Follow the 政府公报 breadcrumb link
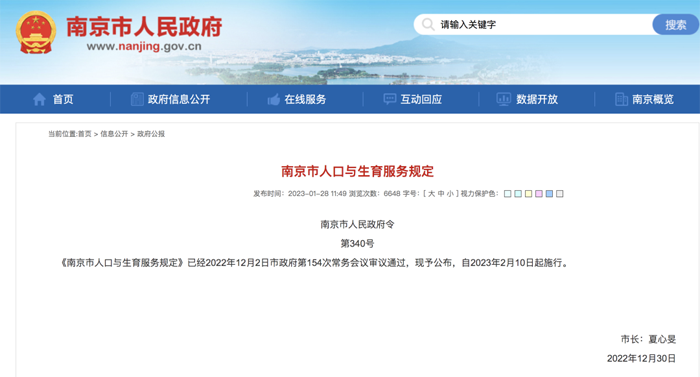This screenshot has height=377, width=700. click(x=151, y=134)
